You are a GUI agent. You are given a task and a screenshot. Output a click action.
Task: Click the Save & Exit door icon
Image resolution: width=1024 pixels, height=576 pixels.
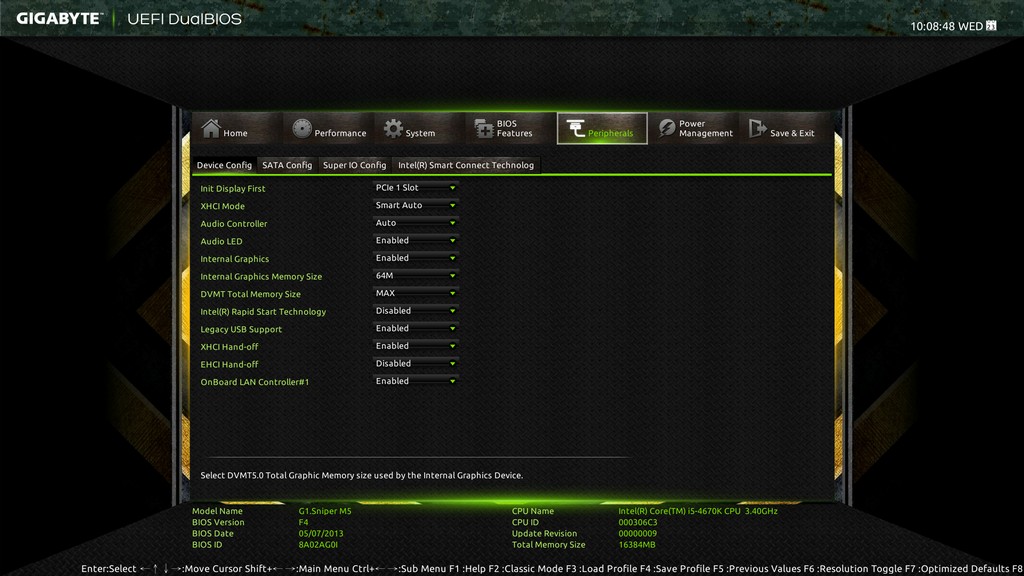tap(757, 128)
